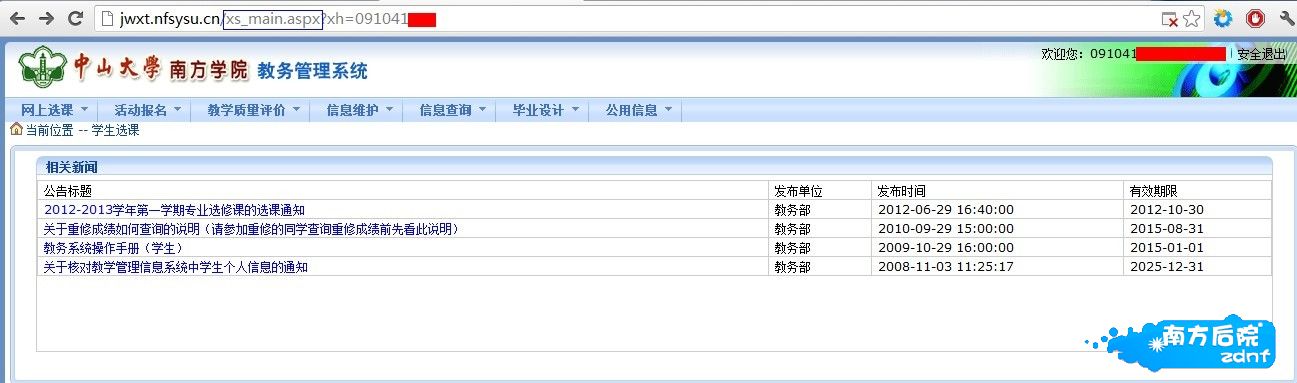This screenshot has height=383, width=1297.
Task: Click the 教务管理系统 title text
Action: click(312, 71)
